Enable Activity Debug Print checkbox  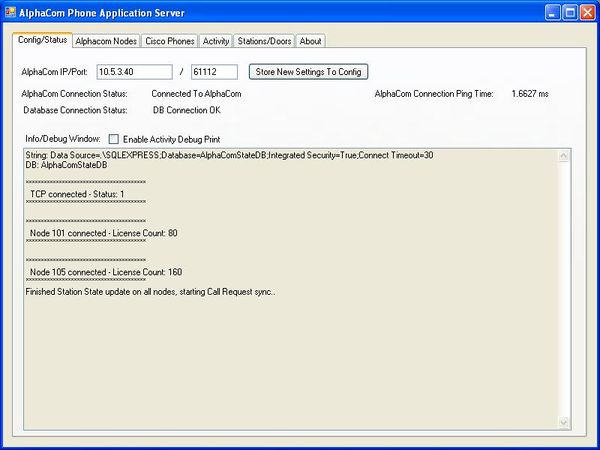[x=114, y=139]
